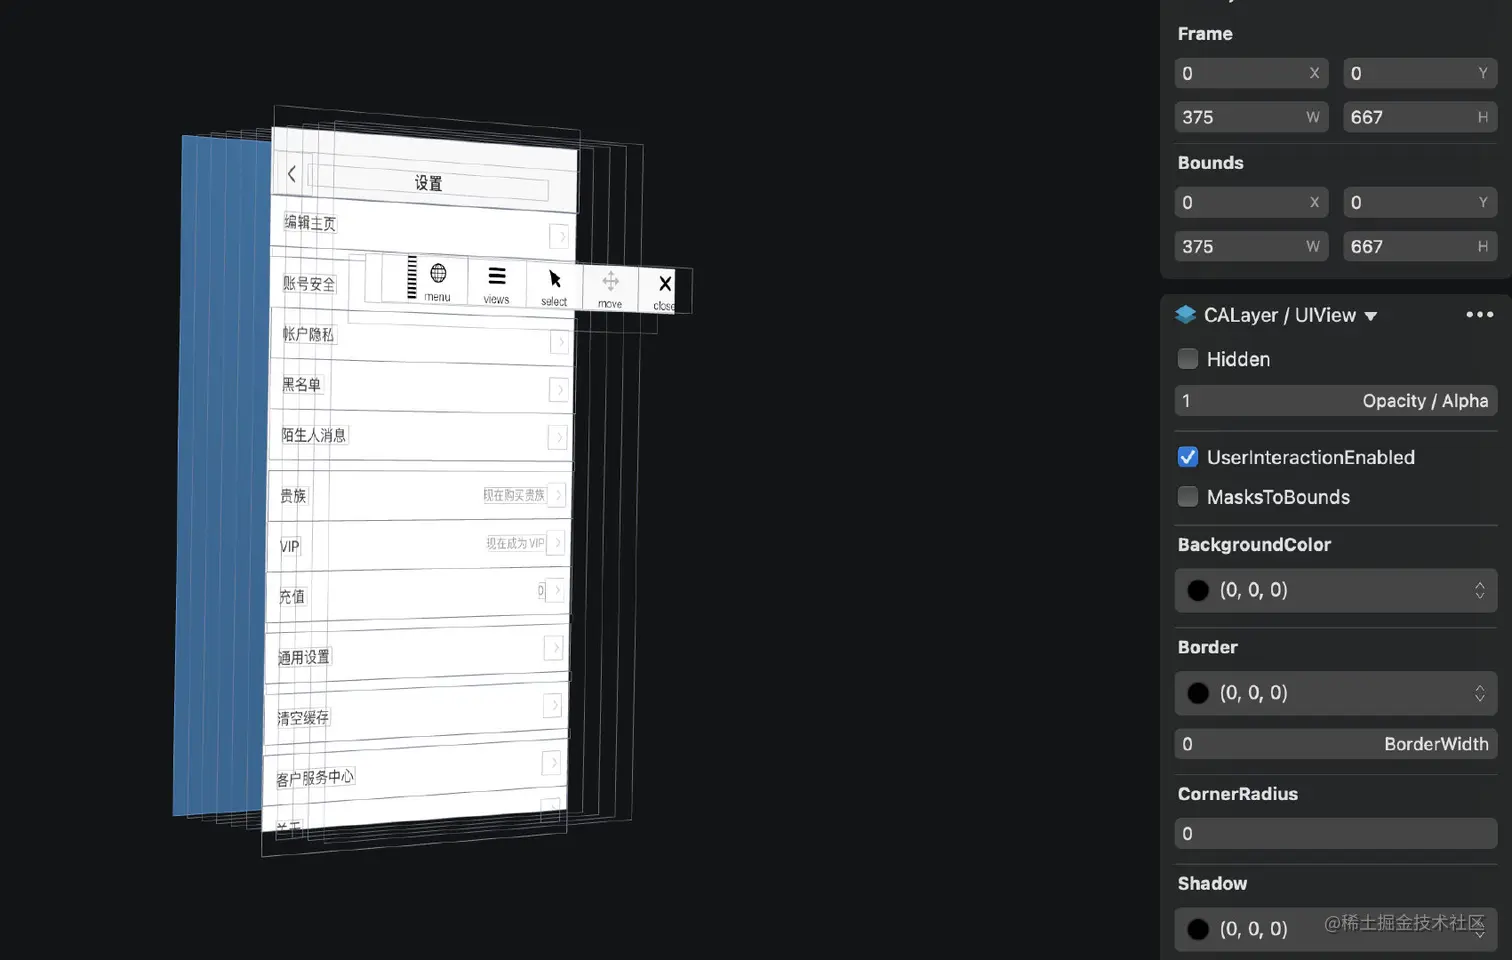Select the 设置 title label
This screenshot has width=1512, height=960.
point(428,183)
